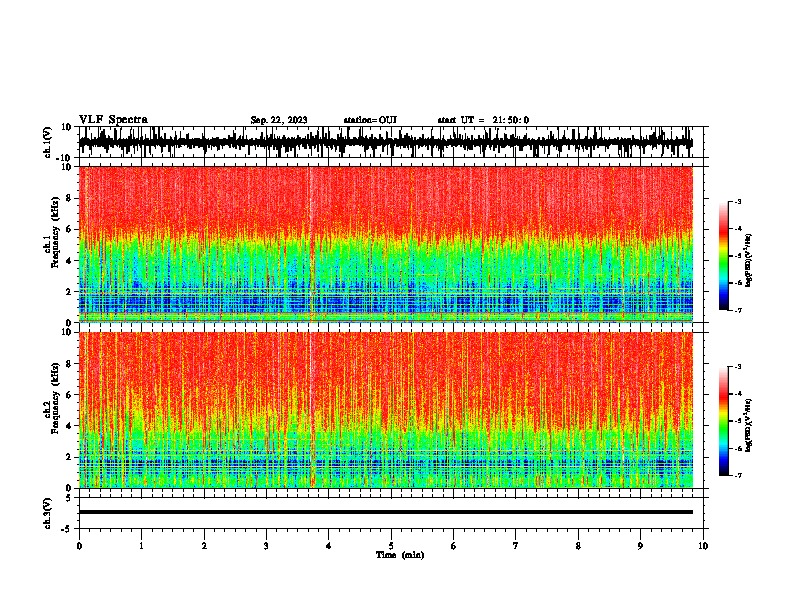Image resolution: width=792 pixels, height=612 pixels.
Task: Click time axis tick label '0'
Action: pyautogui.click(x=79, y=546)
